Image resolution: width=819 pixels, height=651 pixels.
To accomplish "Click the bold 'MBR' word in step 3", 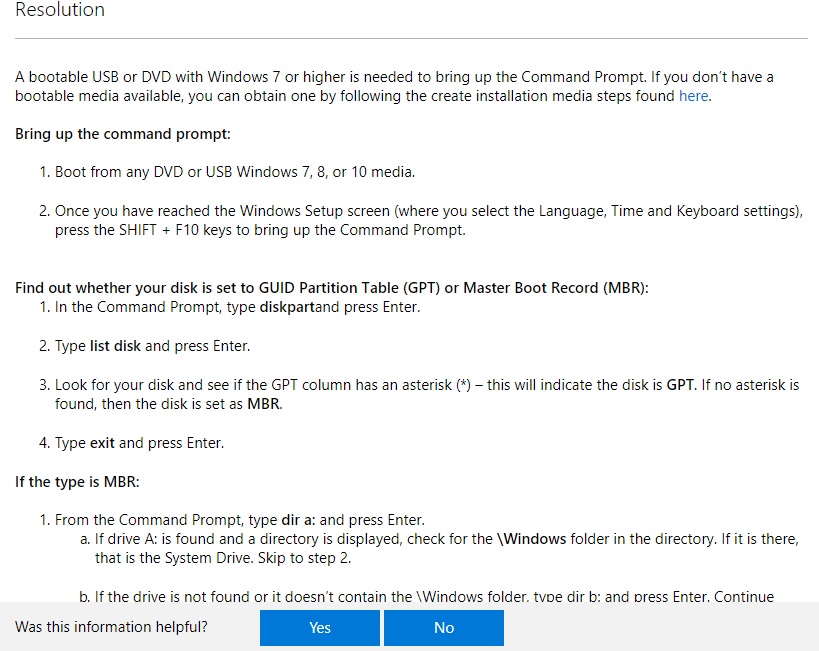I will coord(263,404).
